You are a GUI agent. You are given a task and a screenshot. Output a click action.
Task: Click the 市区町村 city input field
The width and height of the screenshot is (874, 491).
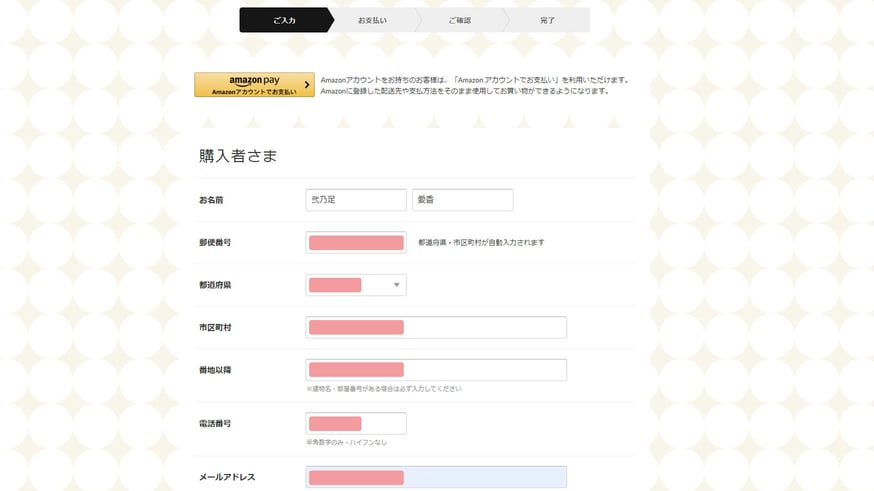(x=436, y=327)
